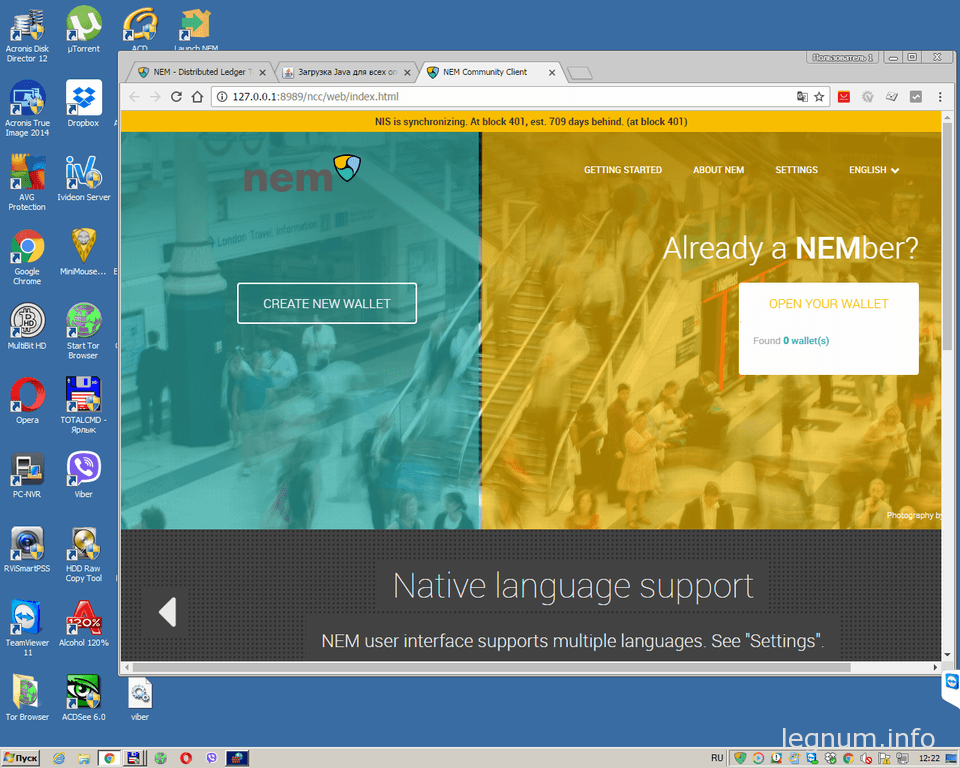Bookmark page with star icon
Viewport: 960px width, 768px height.
tap(819, 97)
